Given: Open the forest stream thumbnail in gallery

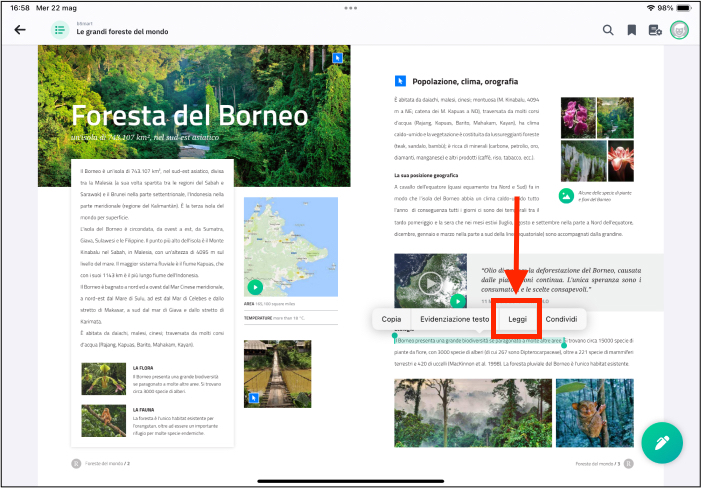Looking at the screenshot, I should (x=615, y=118).
